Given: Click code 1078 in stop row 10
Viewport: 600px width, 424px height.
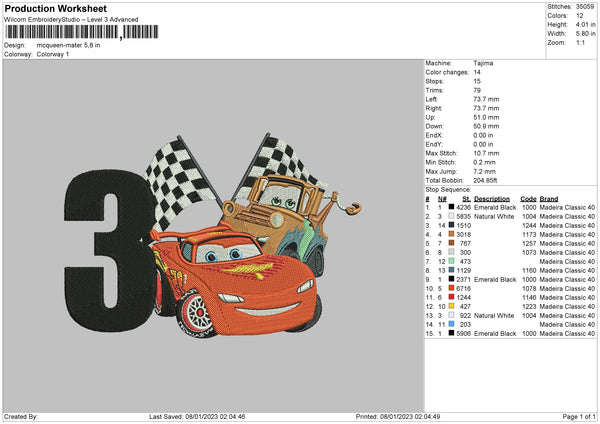Looking at the screenshot, I should pos(529,288).
